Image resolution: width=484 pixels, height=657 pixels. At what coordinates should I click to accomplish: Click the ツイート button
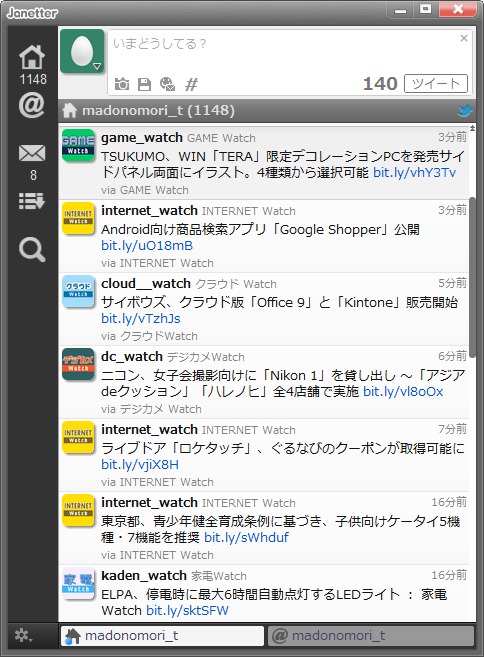436,84
